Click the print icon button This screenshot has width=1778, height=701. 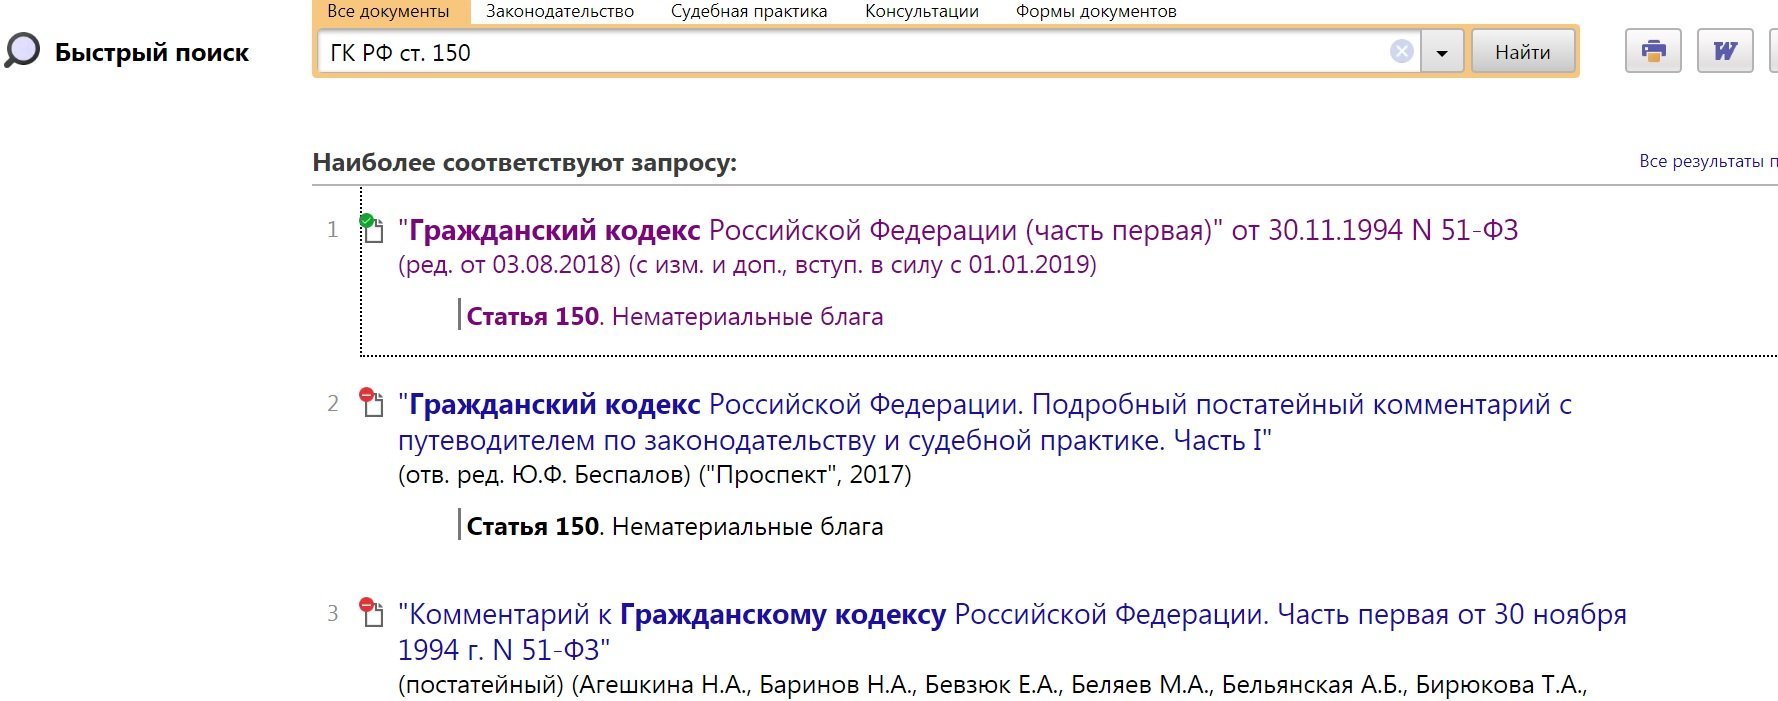tap(1653, 51)
